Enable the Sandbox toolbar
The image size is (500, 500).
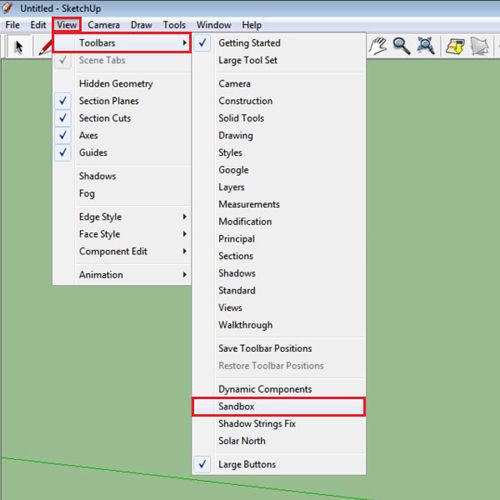click(x=279, y=406)
